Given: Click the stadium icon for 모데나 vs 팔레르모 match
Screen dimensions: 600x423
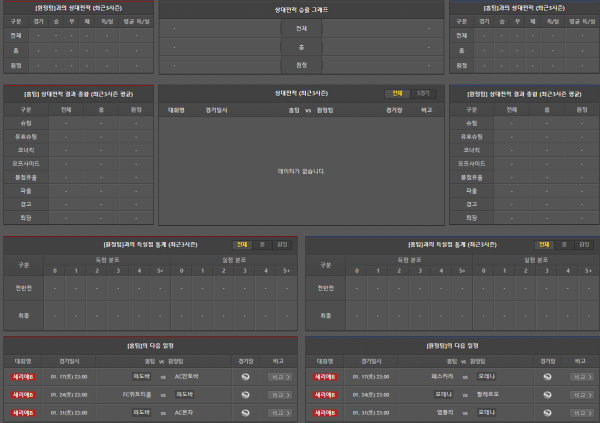Looking at the screenshot, I should (547, 394).
